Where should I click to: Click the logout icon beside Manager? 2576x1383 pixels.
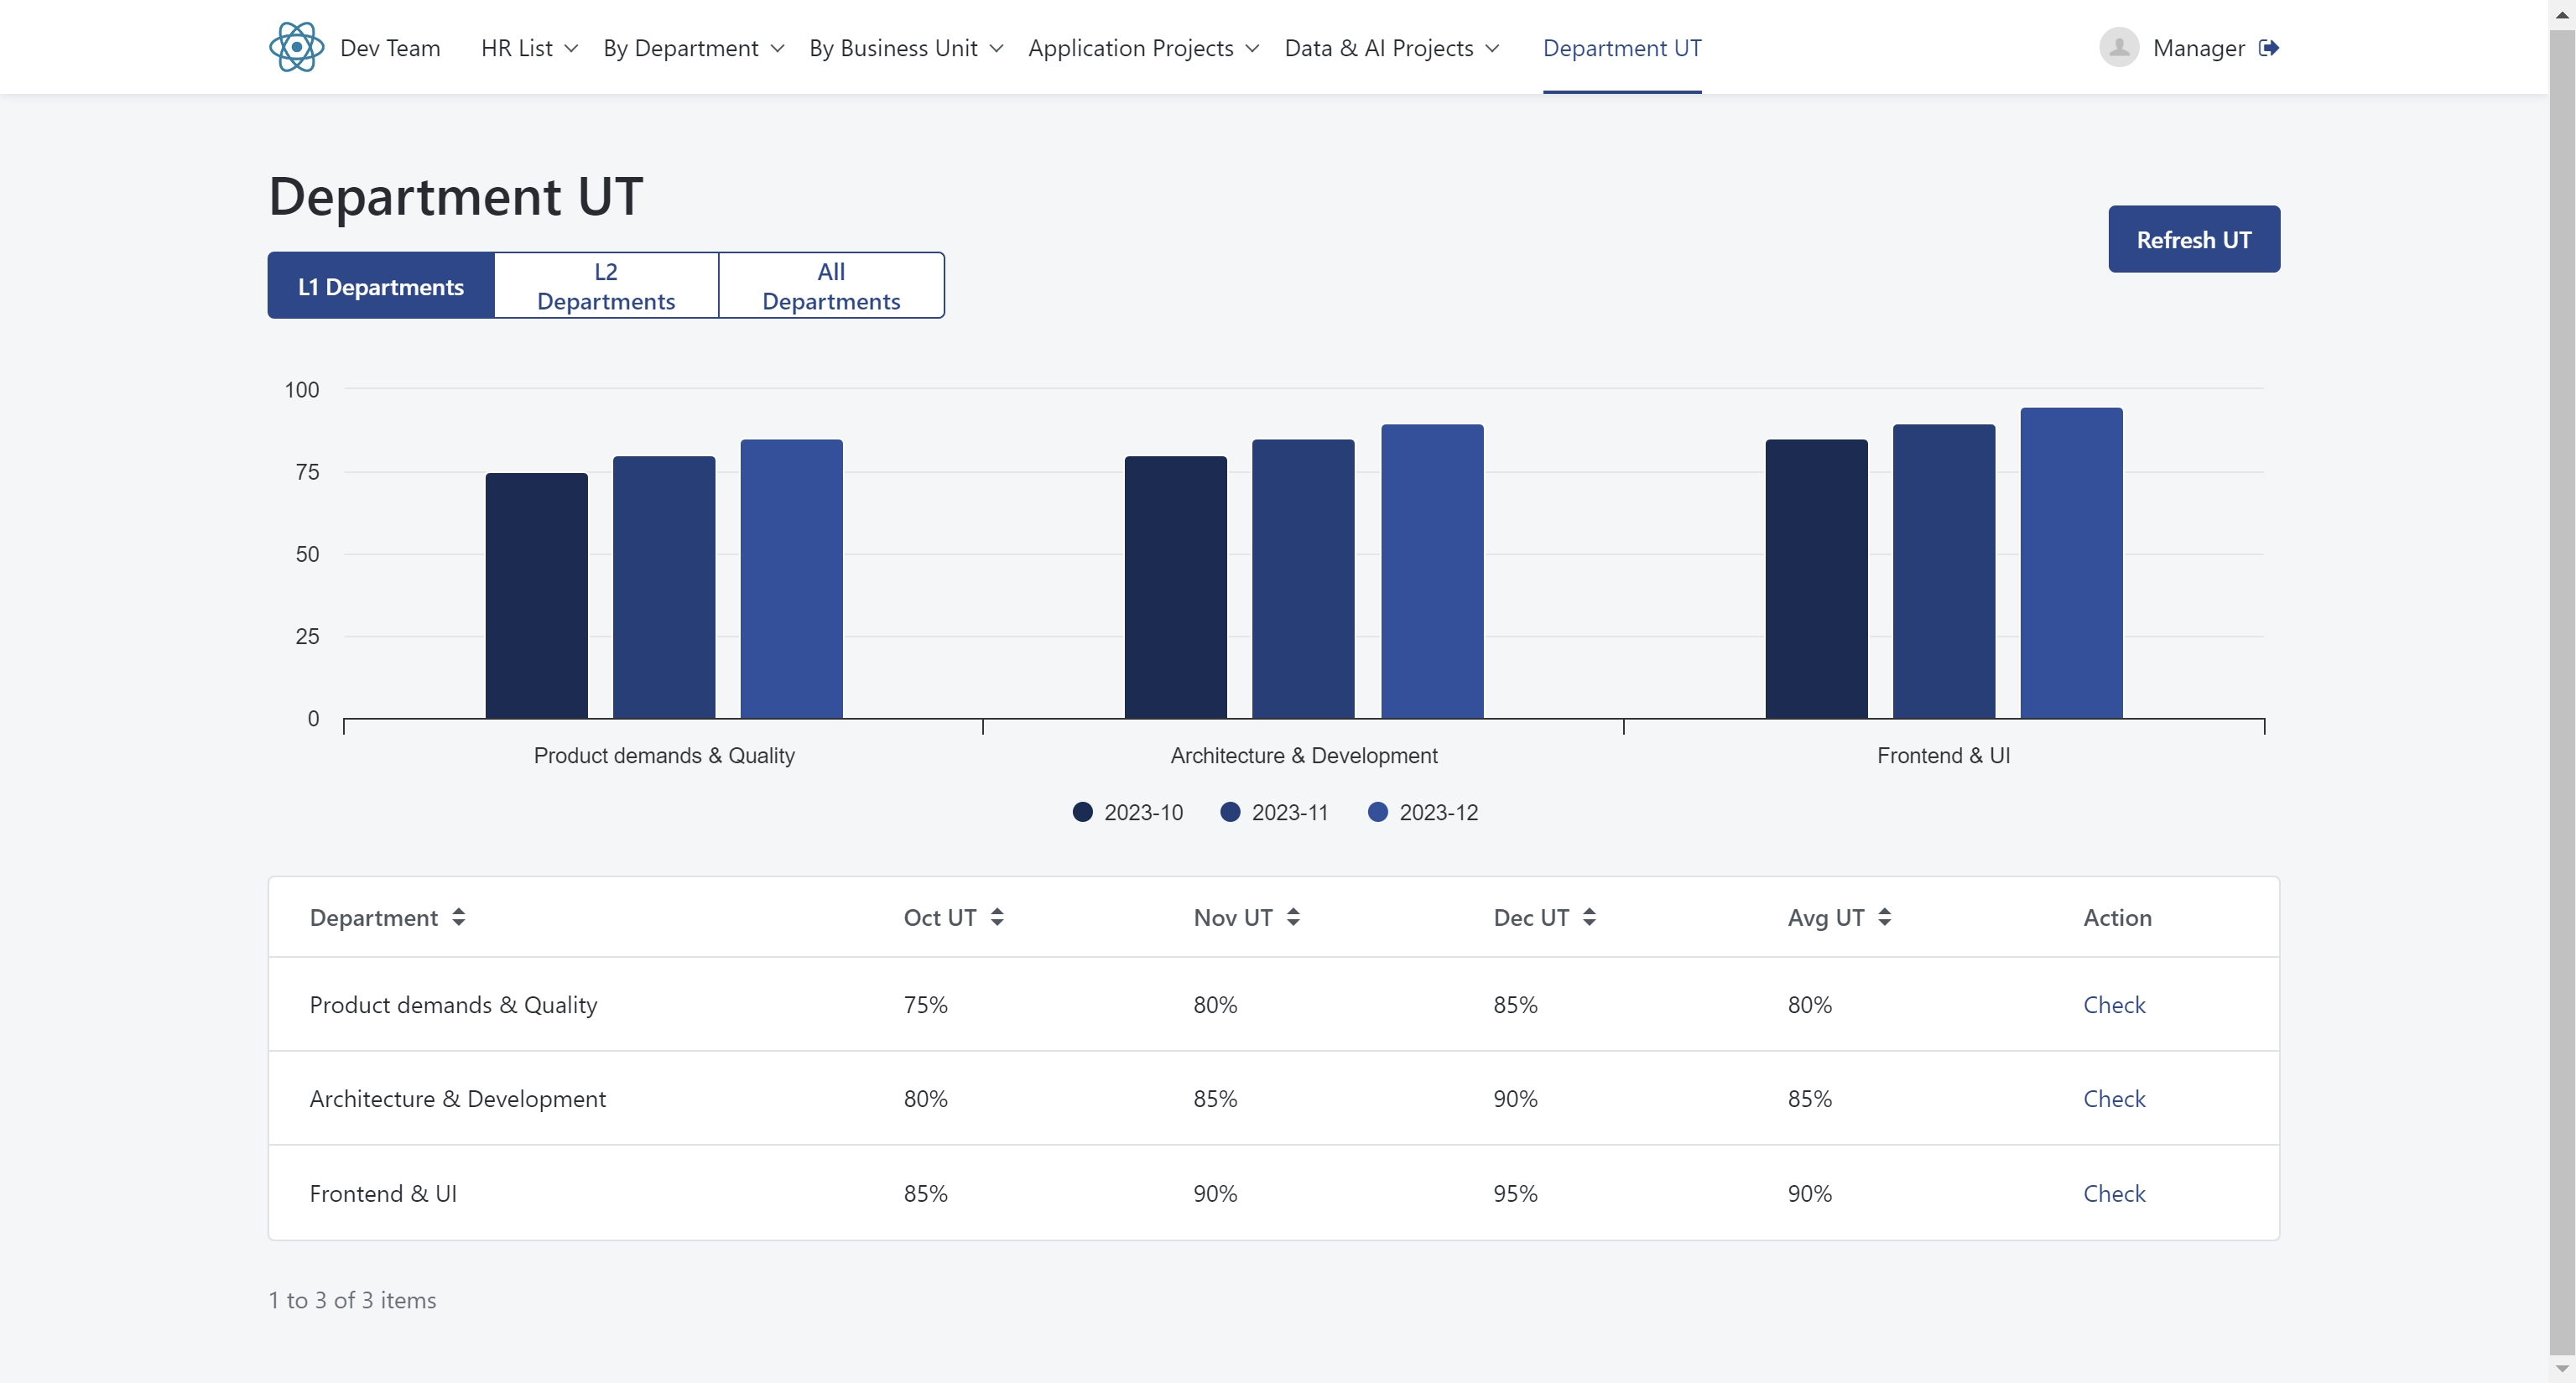click(2268, 48)
